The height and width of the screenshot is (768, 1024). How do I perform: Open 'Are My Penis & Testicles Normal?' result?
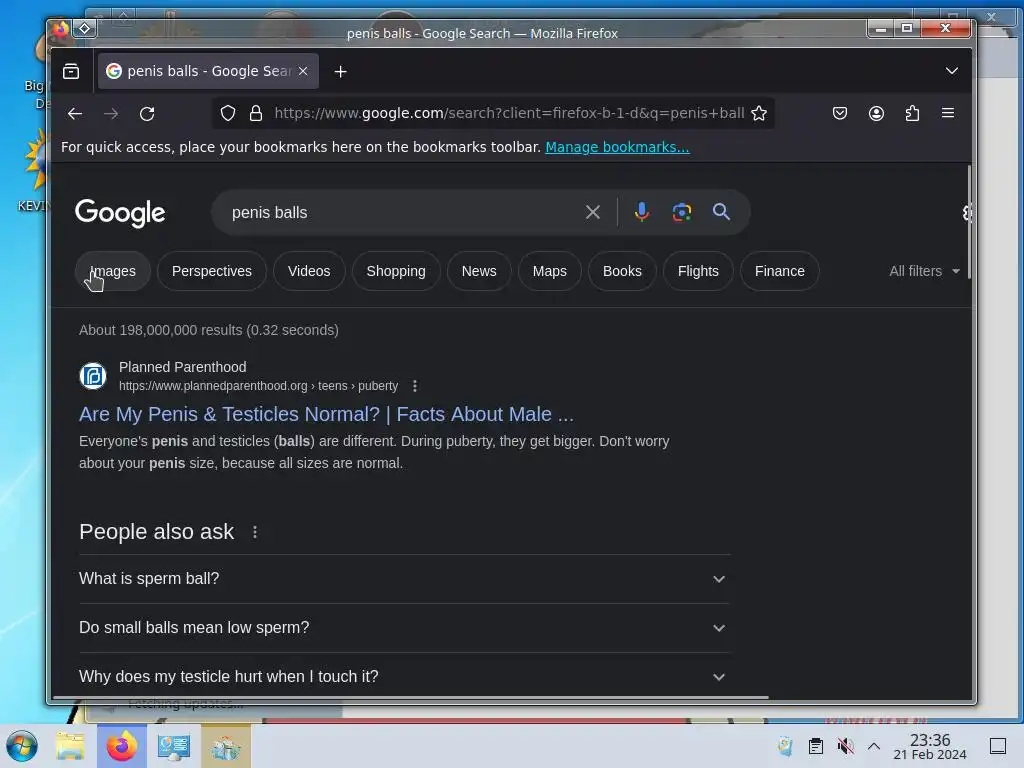pyautogui.click(x=327, y=414)
